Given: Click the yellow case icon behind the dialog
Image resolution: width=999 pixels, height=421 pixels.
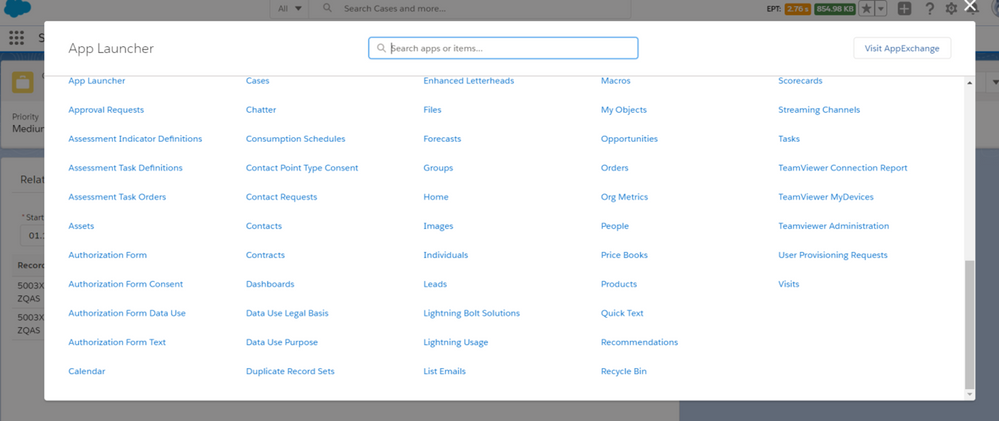Looking at the screenshot, I should (x=24, y=83).
